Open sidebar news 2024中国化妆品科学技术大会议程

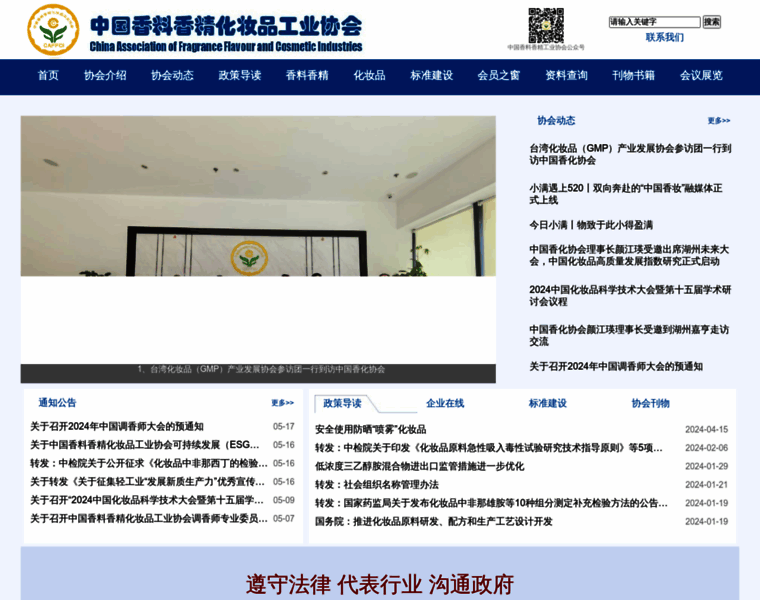click(630, 296)
